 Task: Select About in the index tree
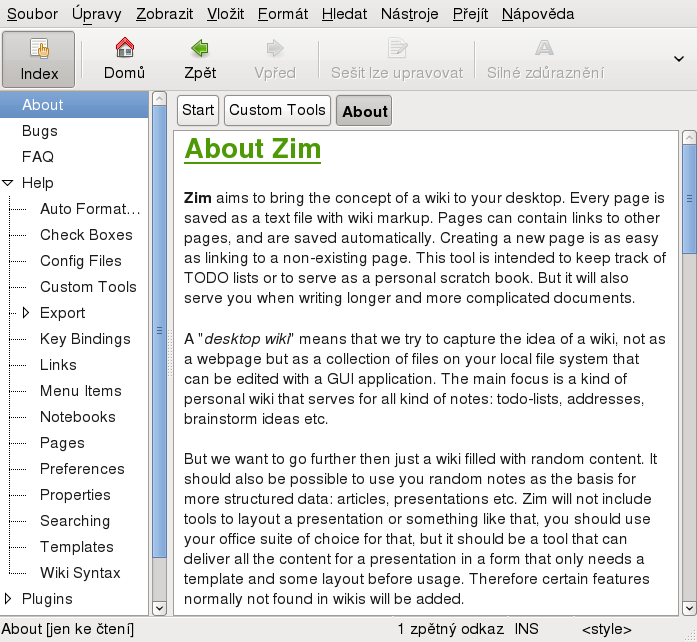pos(74,105)
